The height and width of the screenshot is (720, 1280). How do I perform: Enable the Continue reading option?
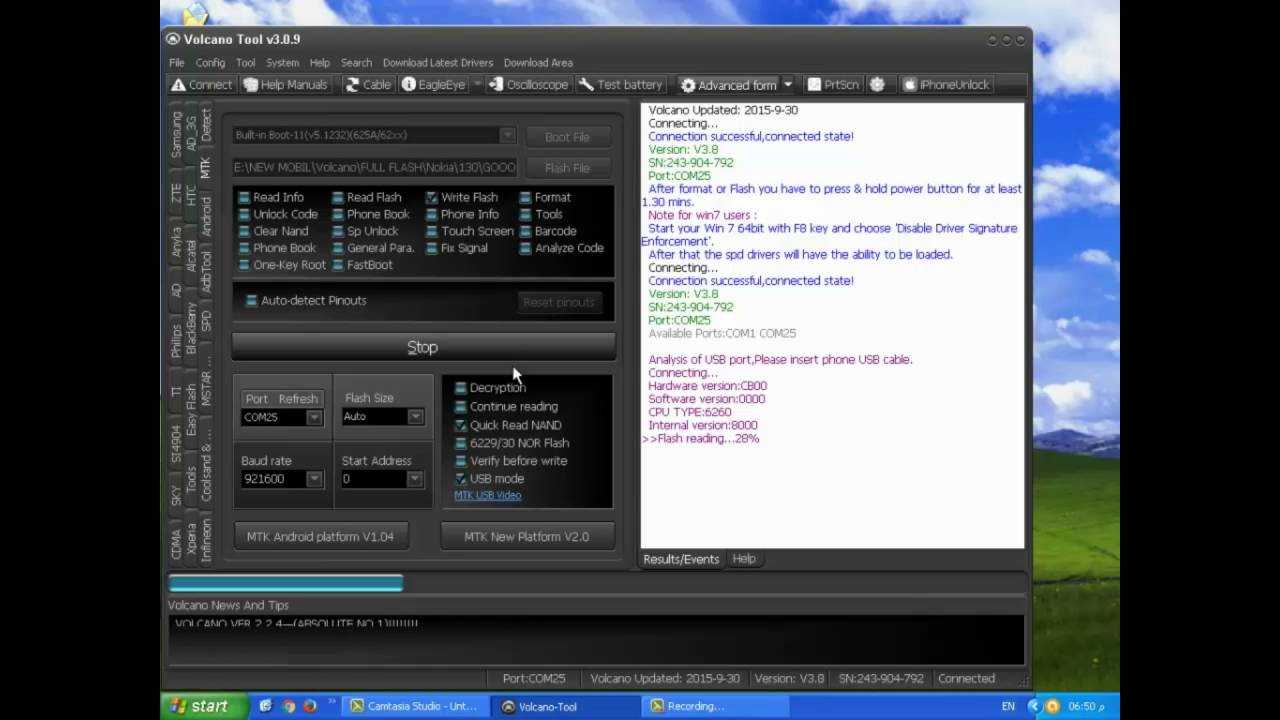(x=460, y=407)
